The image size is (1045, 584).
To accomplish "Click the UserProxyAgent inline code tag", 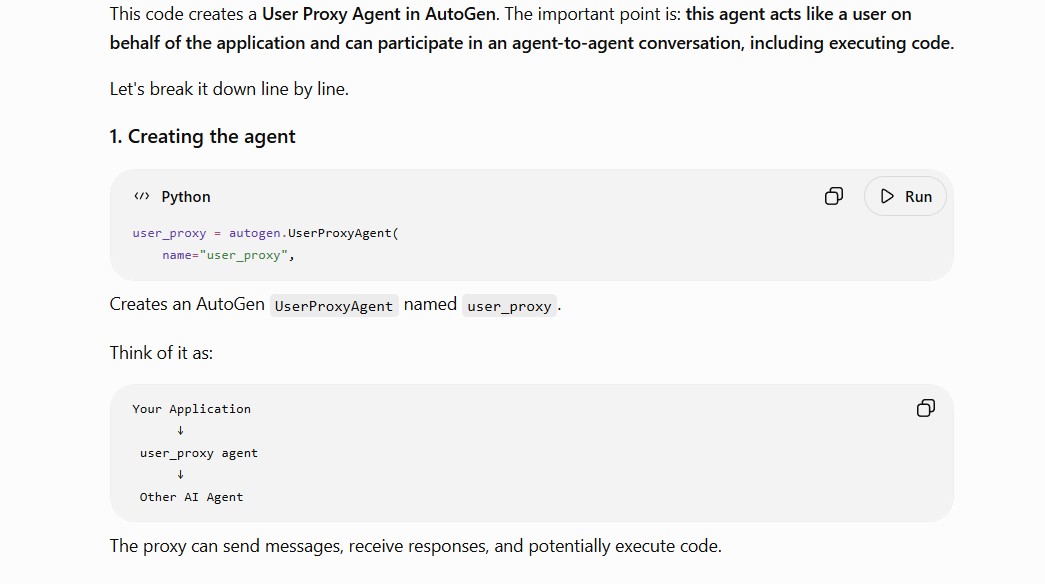I will point(334,305).
